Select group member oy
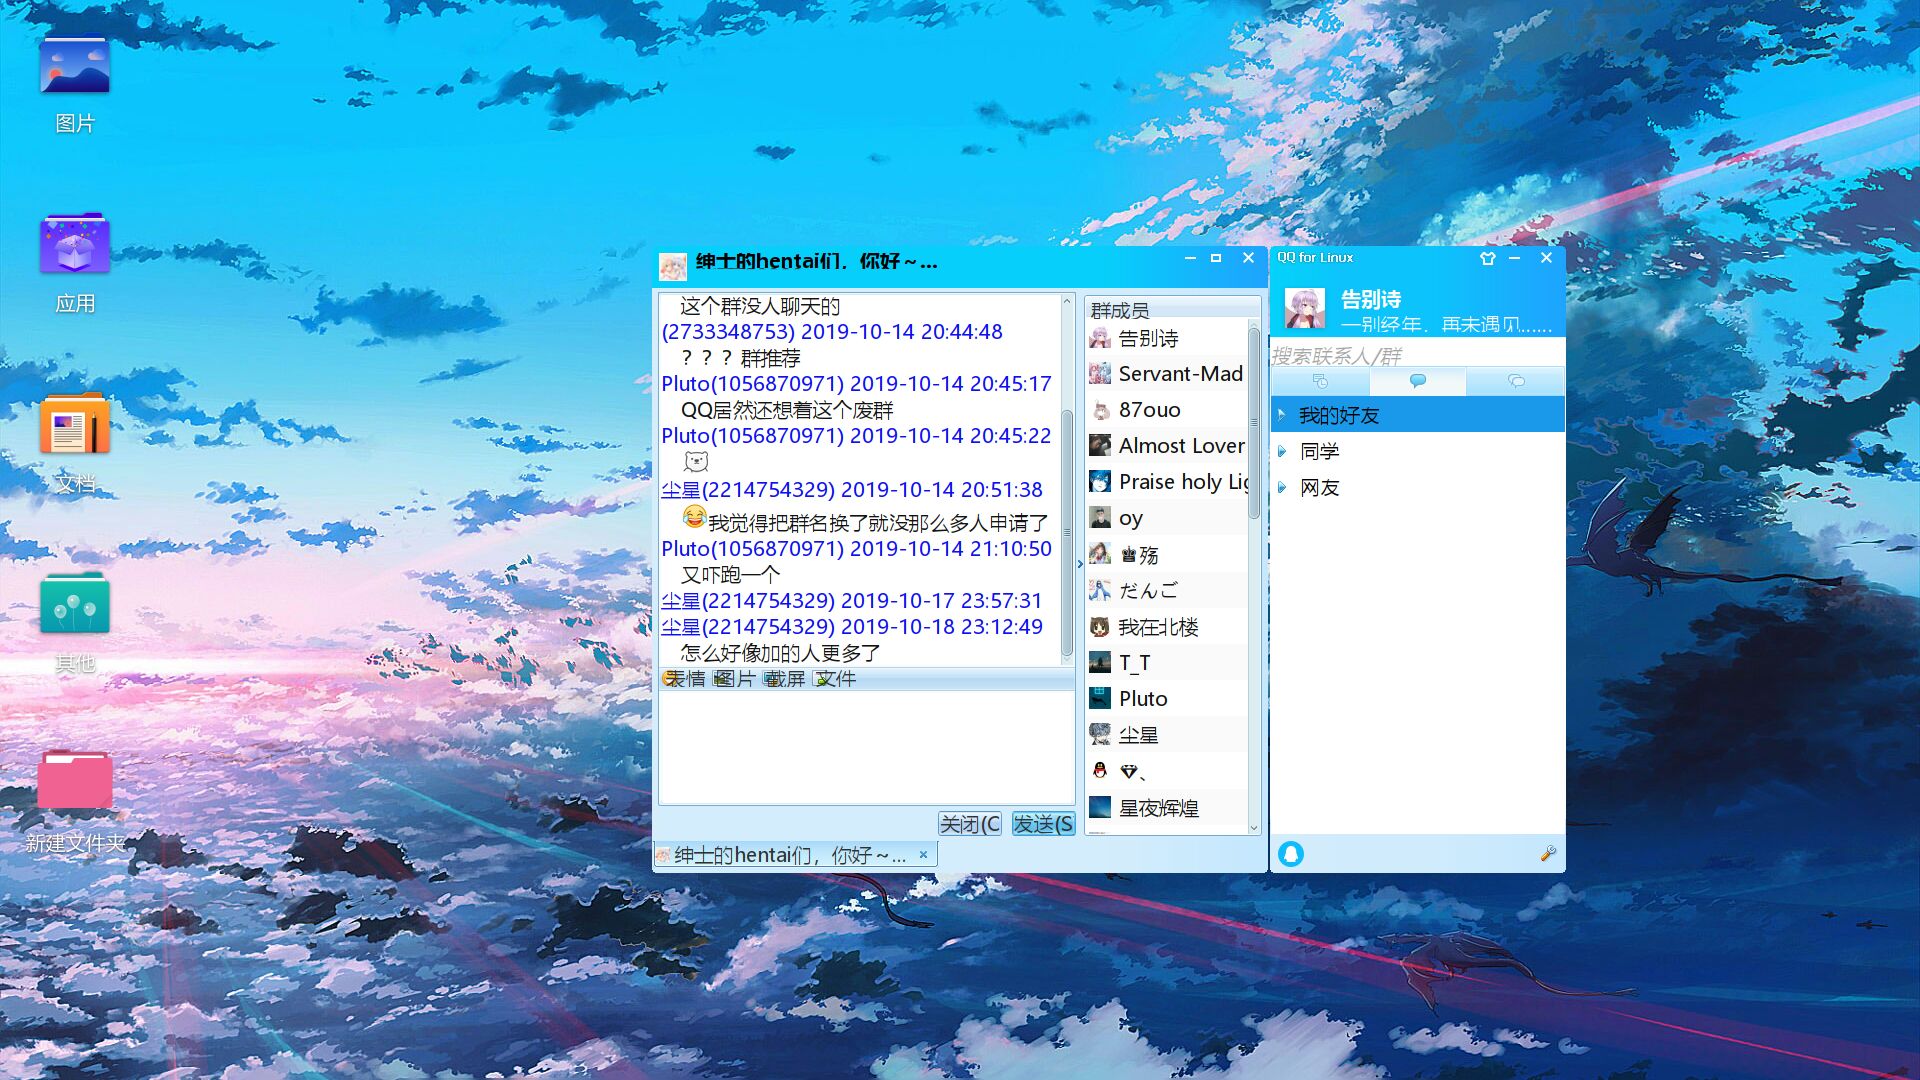 (x=1167, y=518)
